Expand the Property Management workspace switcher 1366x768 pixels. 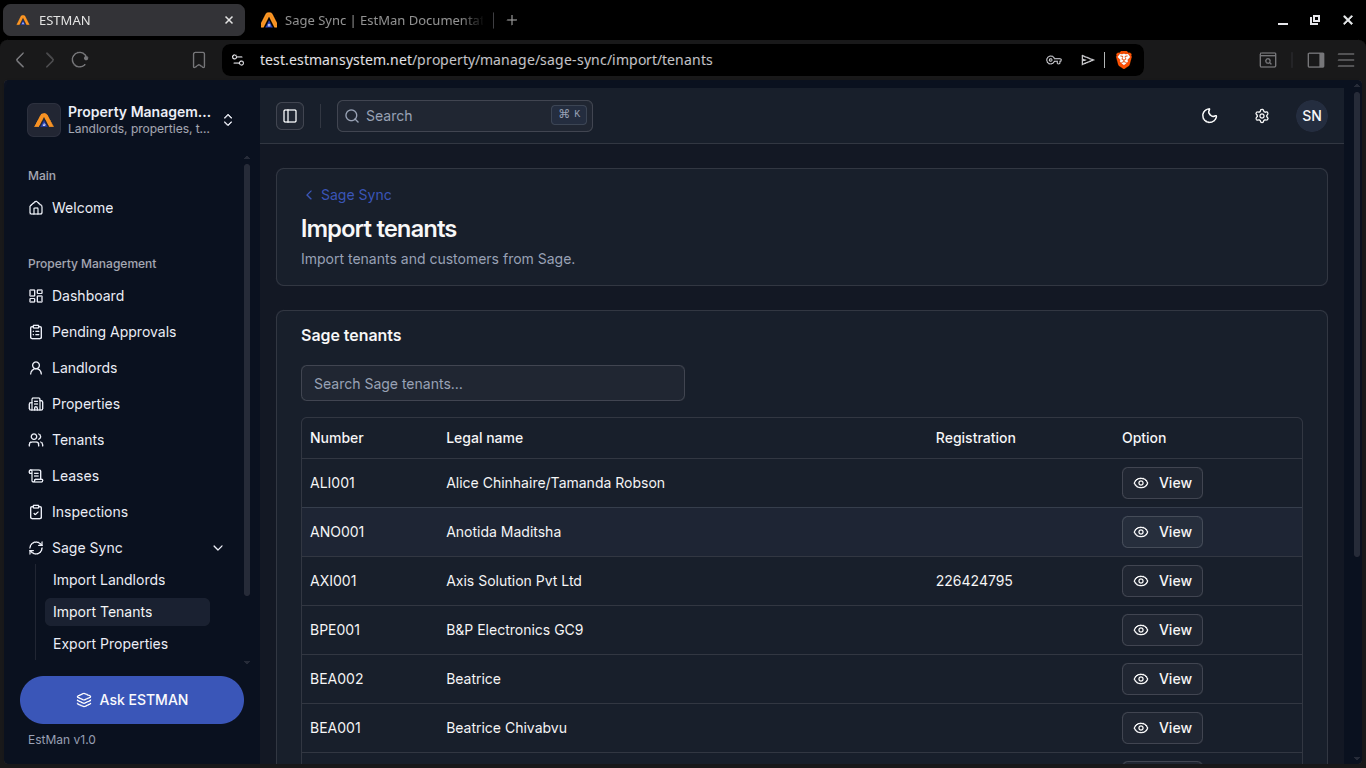coord(132,120)
